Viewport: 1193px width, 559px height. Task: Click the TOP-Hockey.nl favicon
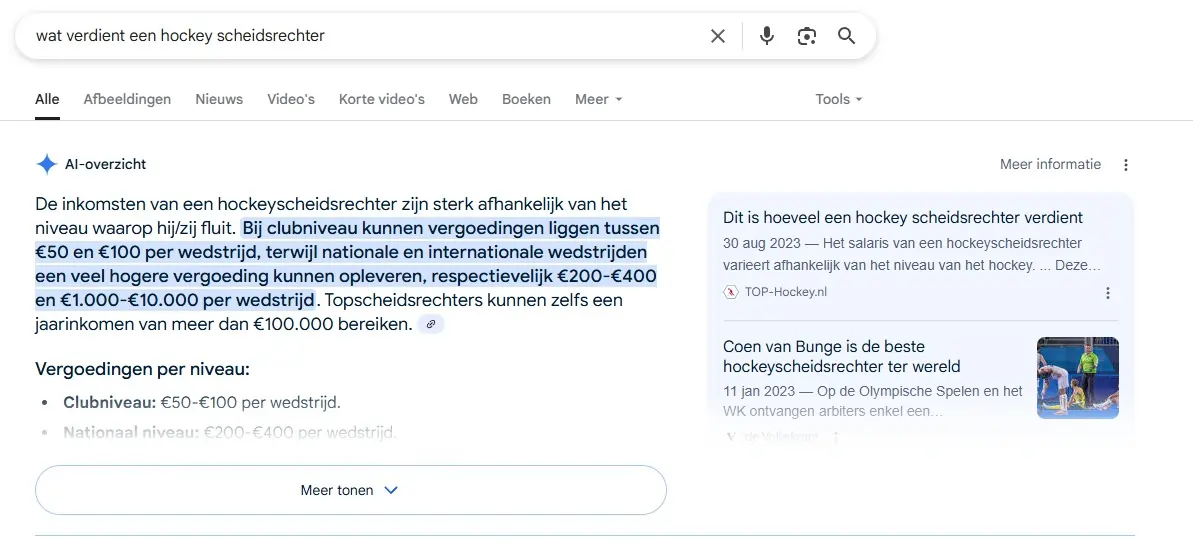[x=730, y=292]
